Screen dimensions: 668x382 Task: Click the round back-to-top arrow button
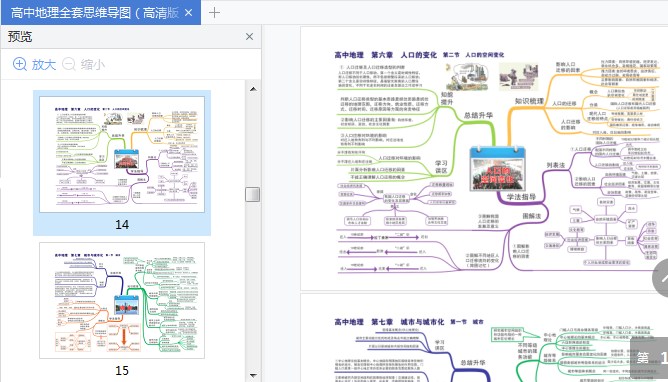point(661,278)
